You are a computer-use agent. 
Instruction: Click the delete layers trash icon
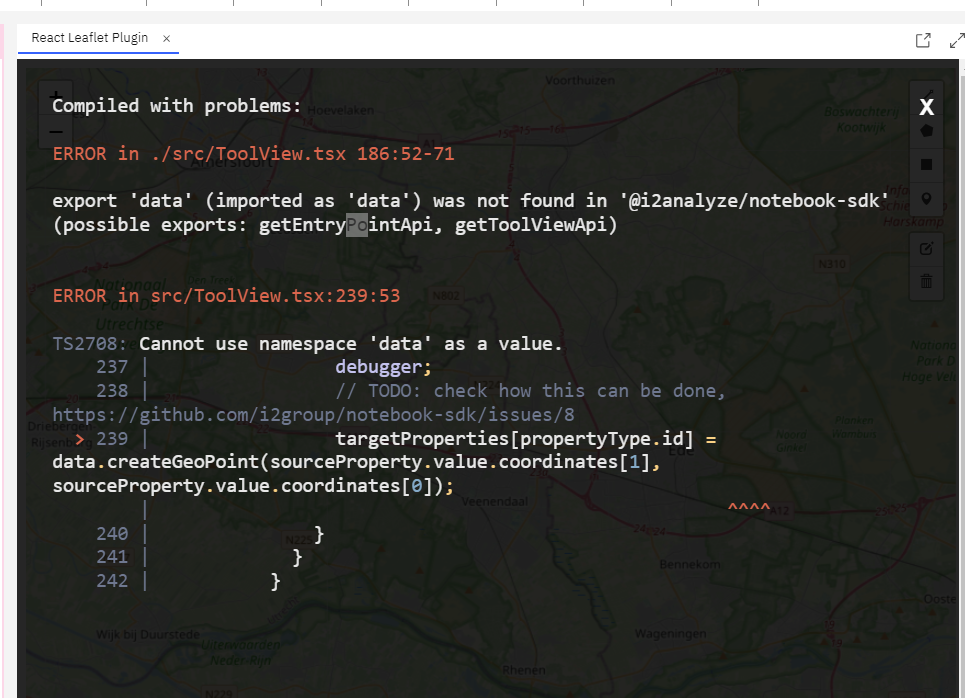[926, 281]
